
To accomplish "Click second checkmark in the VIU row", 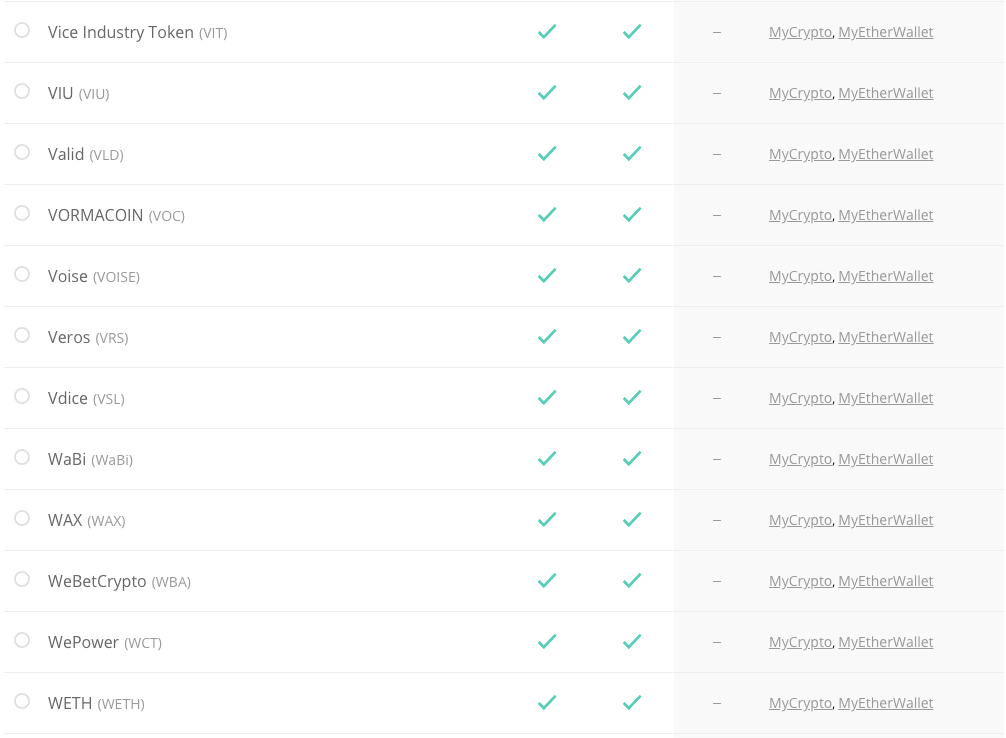I will click(632, 93).
